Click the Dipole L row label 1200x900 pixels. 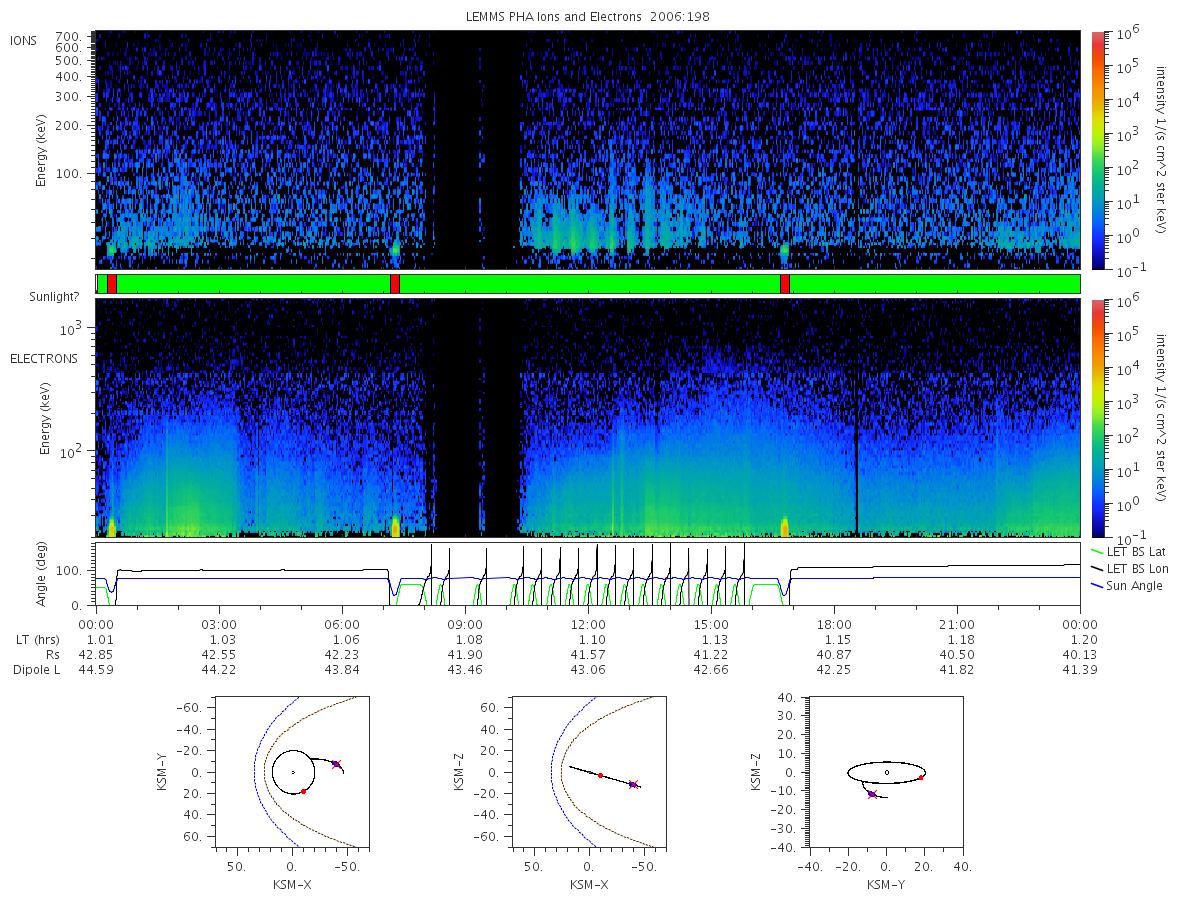click(36, 669)
